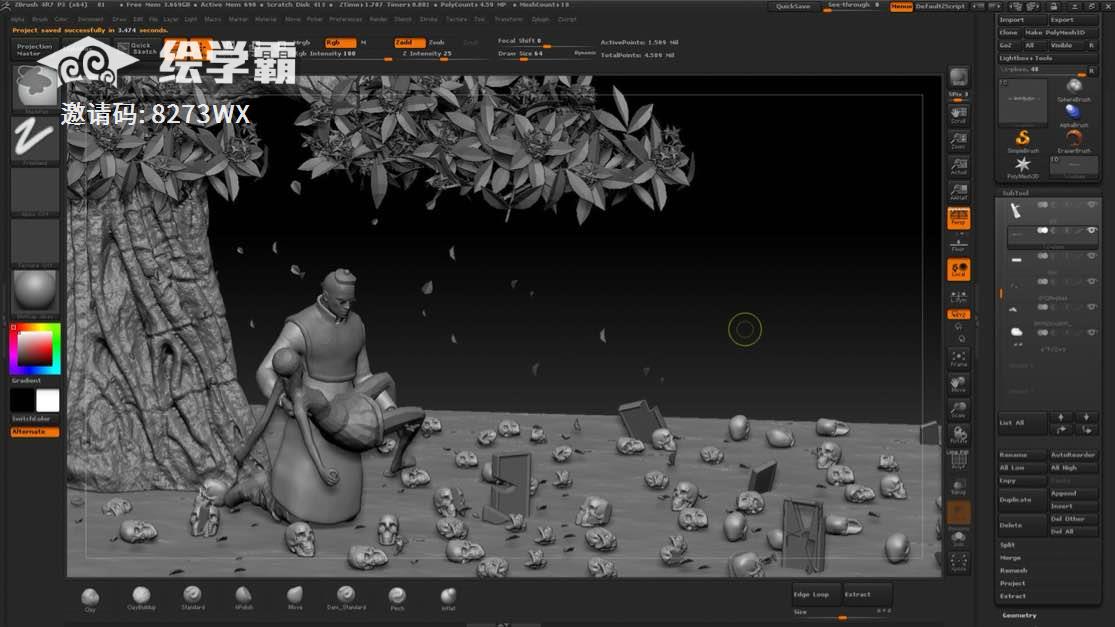1115x627 pixels.
Task: Select the Inflat brush
Action: tap(448, 599)
